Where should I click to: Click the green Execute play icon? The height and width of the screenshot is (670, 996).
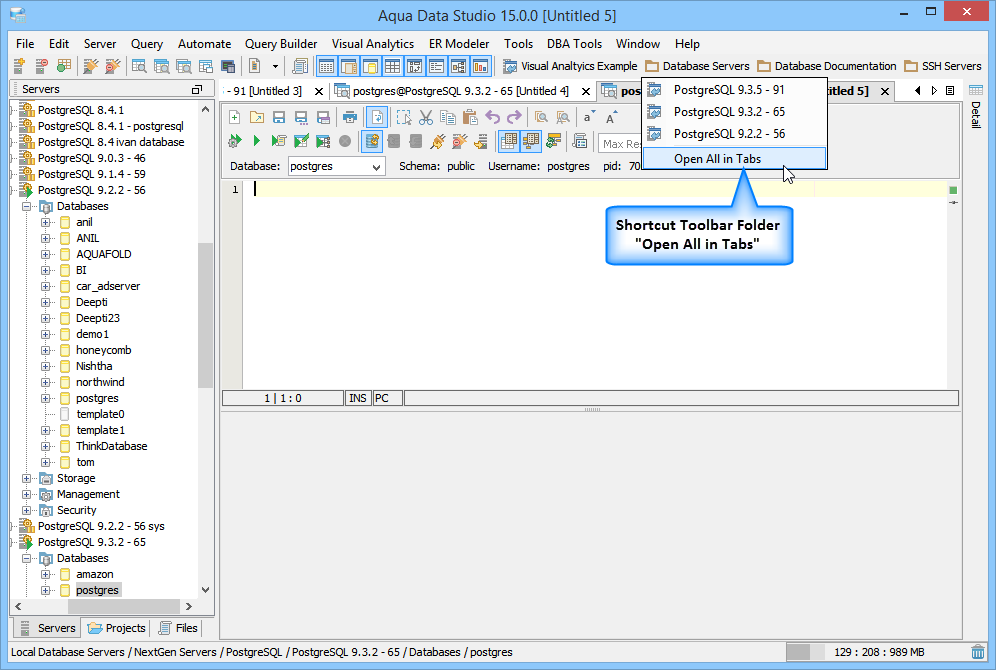[257, 141]
